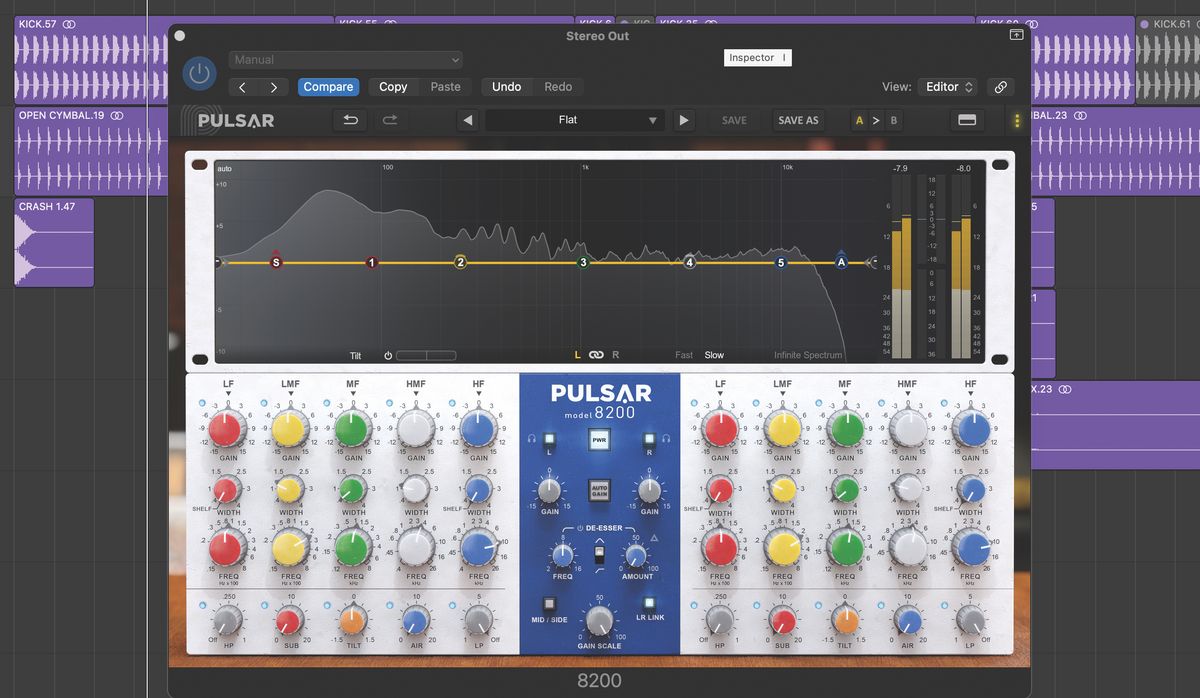Toggle the analyzer panel collapse icon

(967, 120)
